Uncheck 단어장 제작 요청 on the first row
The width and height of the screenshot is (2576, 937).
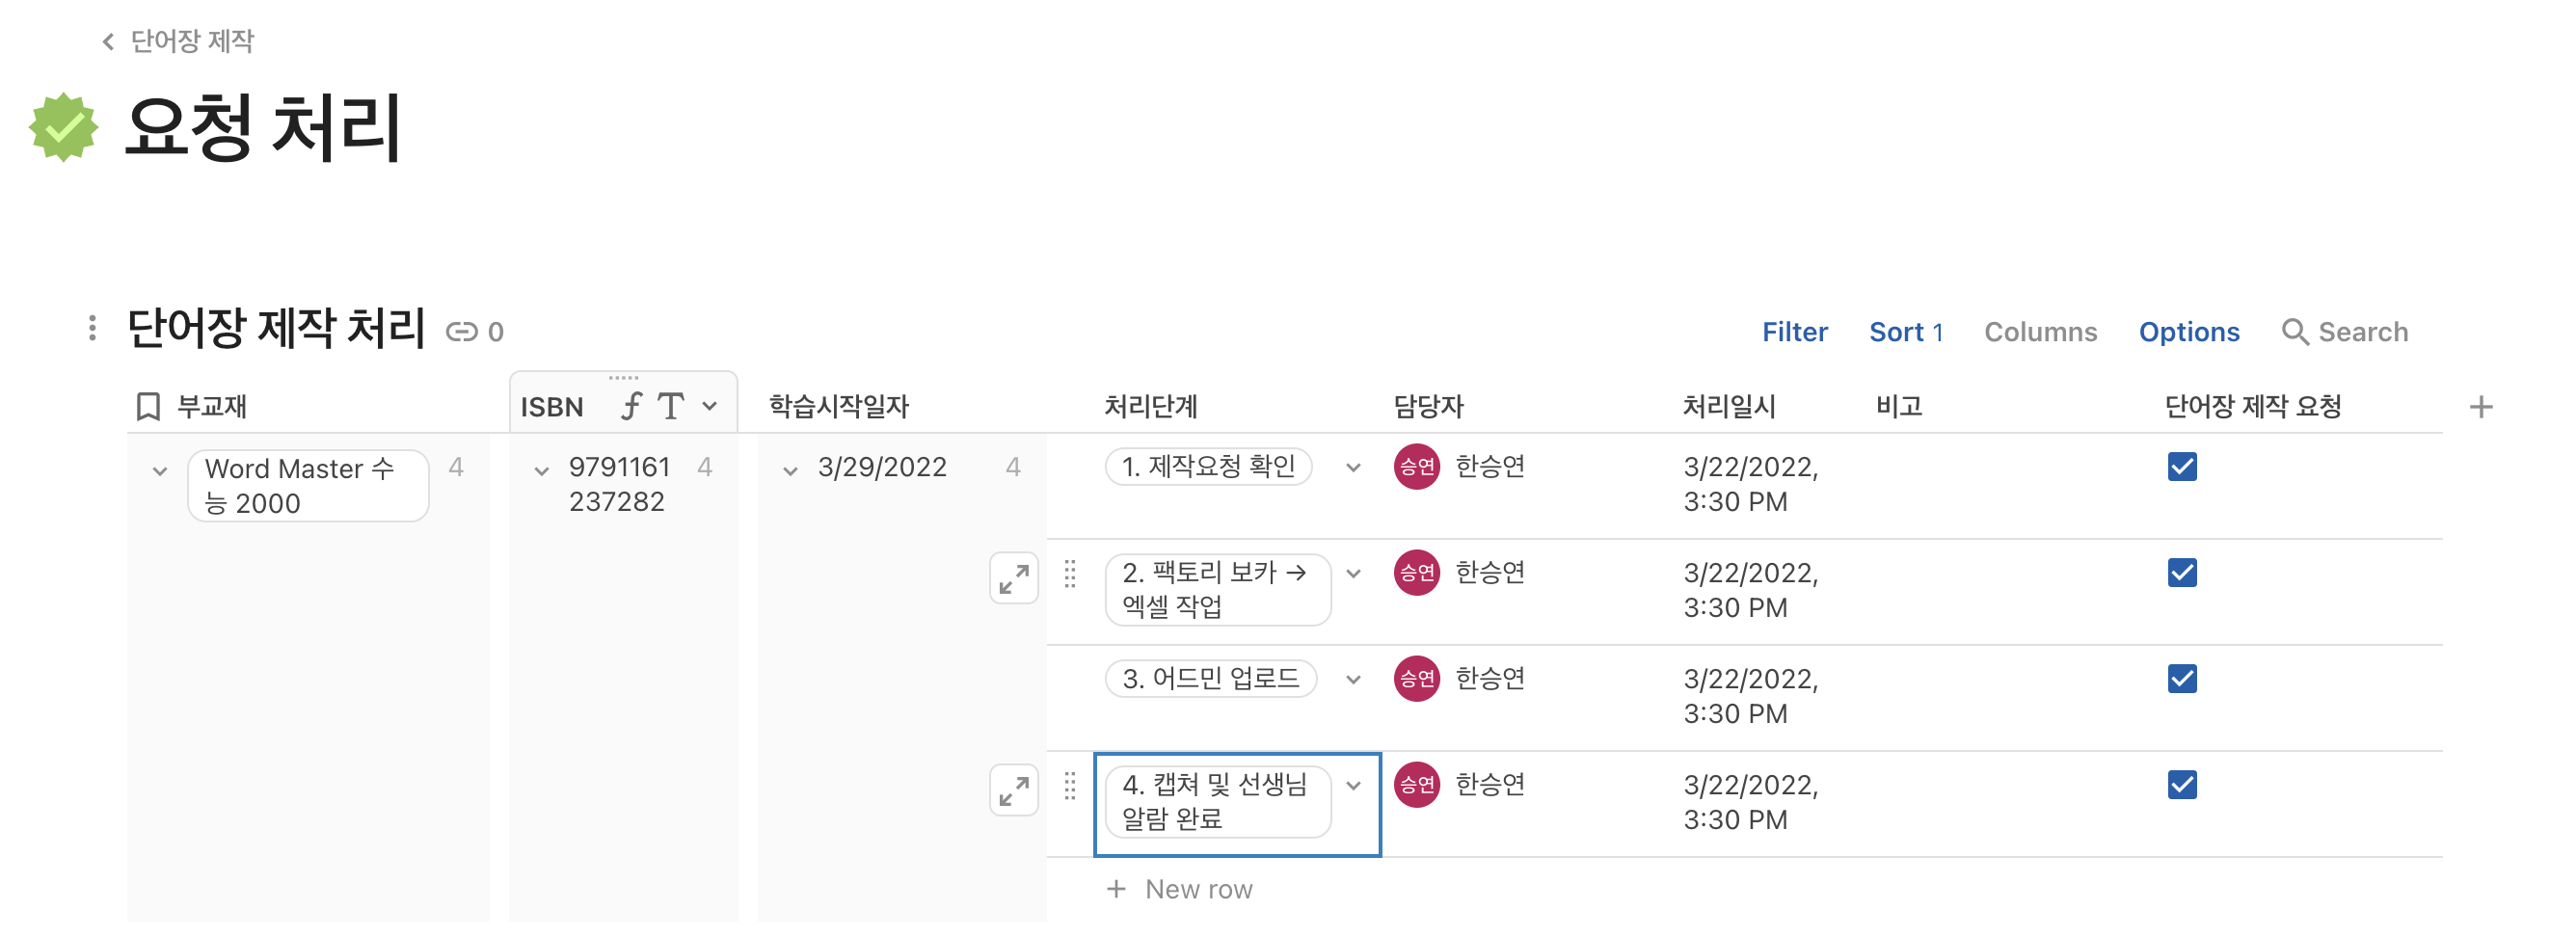(x=2182, y=466)
